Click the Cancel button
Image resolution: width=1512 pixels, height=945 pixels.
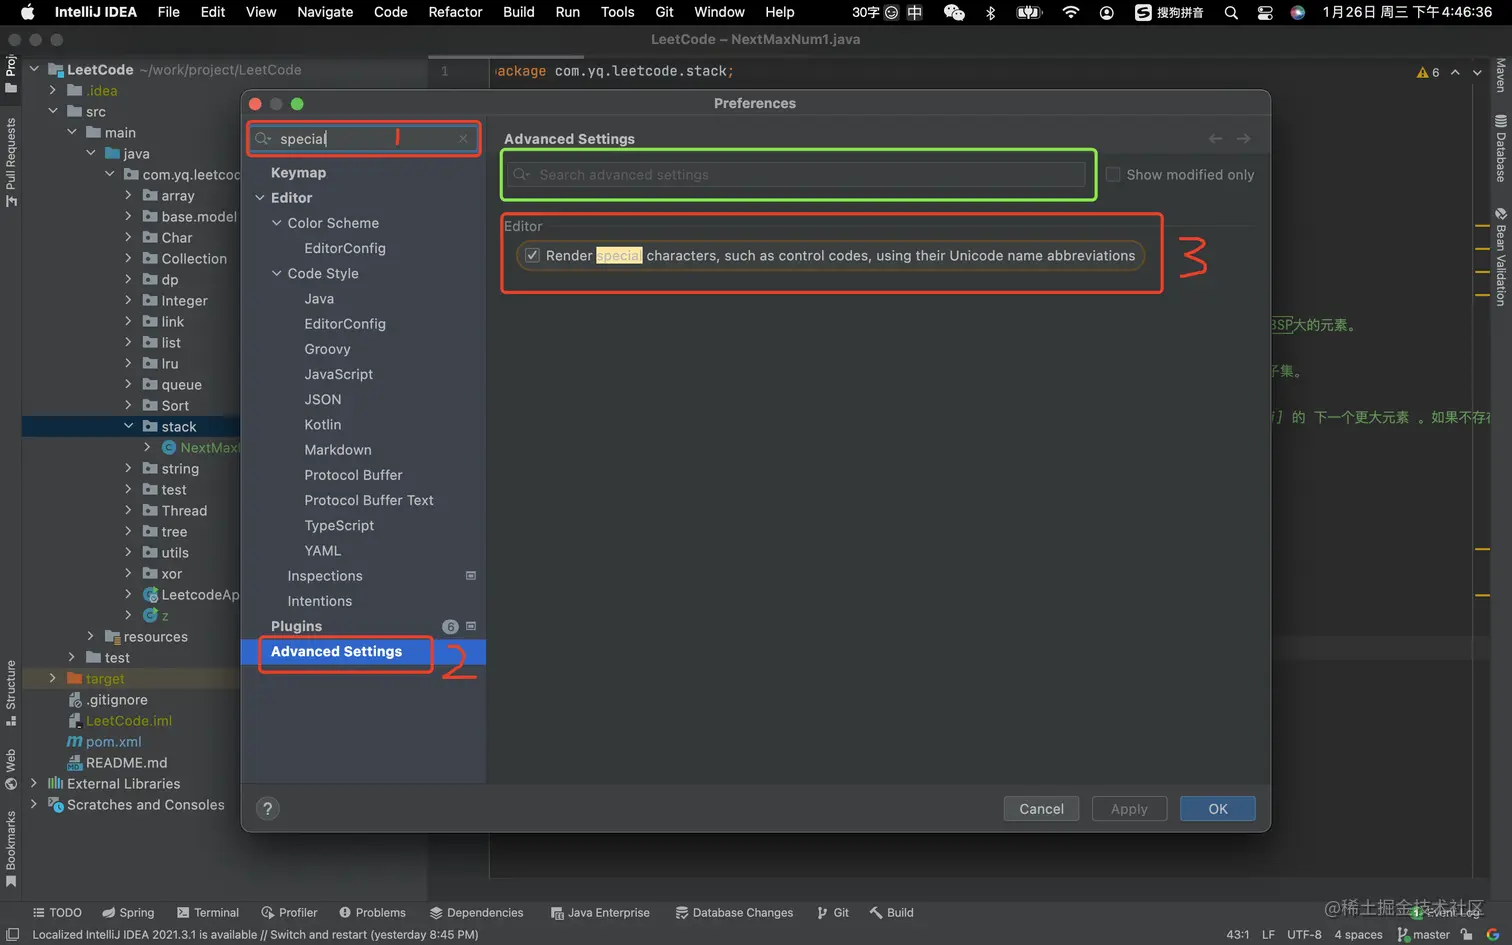pyautogui.click(x=1041, y=809)
